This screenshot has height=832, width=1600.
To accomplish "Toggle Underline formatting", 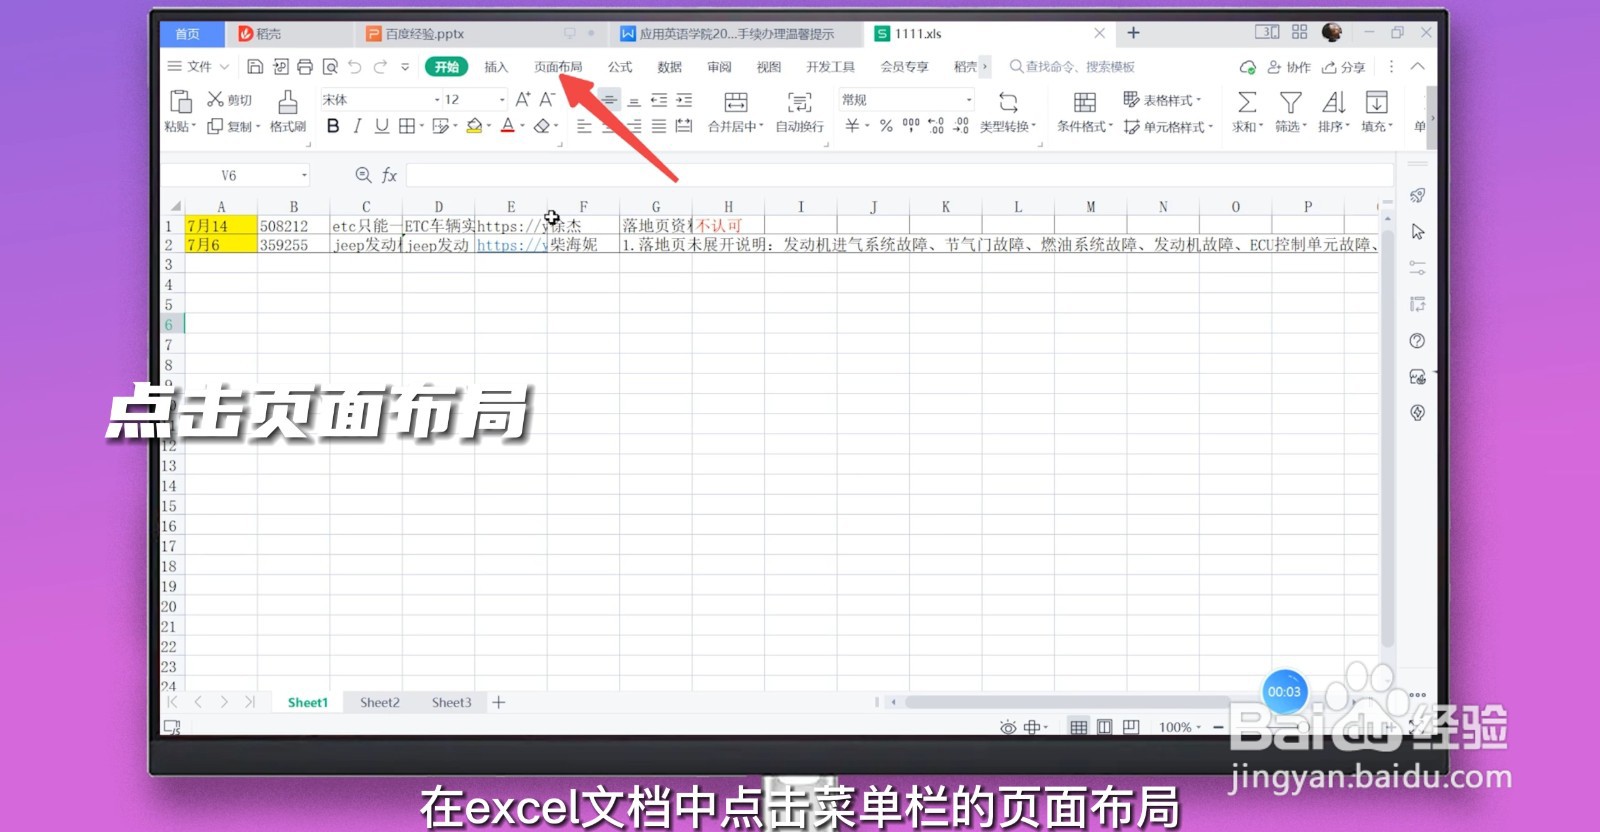I will coord(381,126).
